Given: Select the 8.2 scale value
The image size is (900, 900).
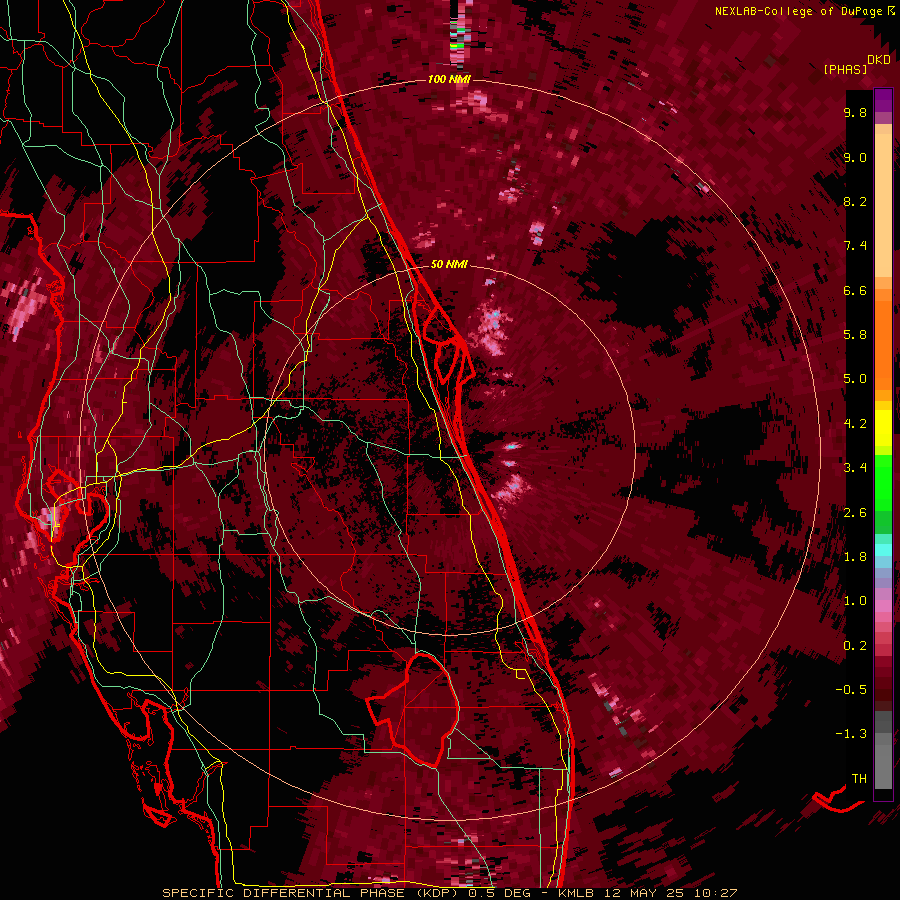Looking at the screenshot, I should [x=855, y=201].
